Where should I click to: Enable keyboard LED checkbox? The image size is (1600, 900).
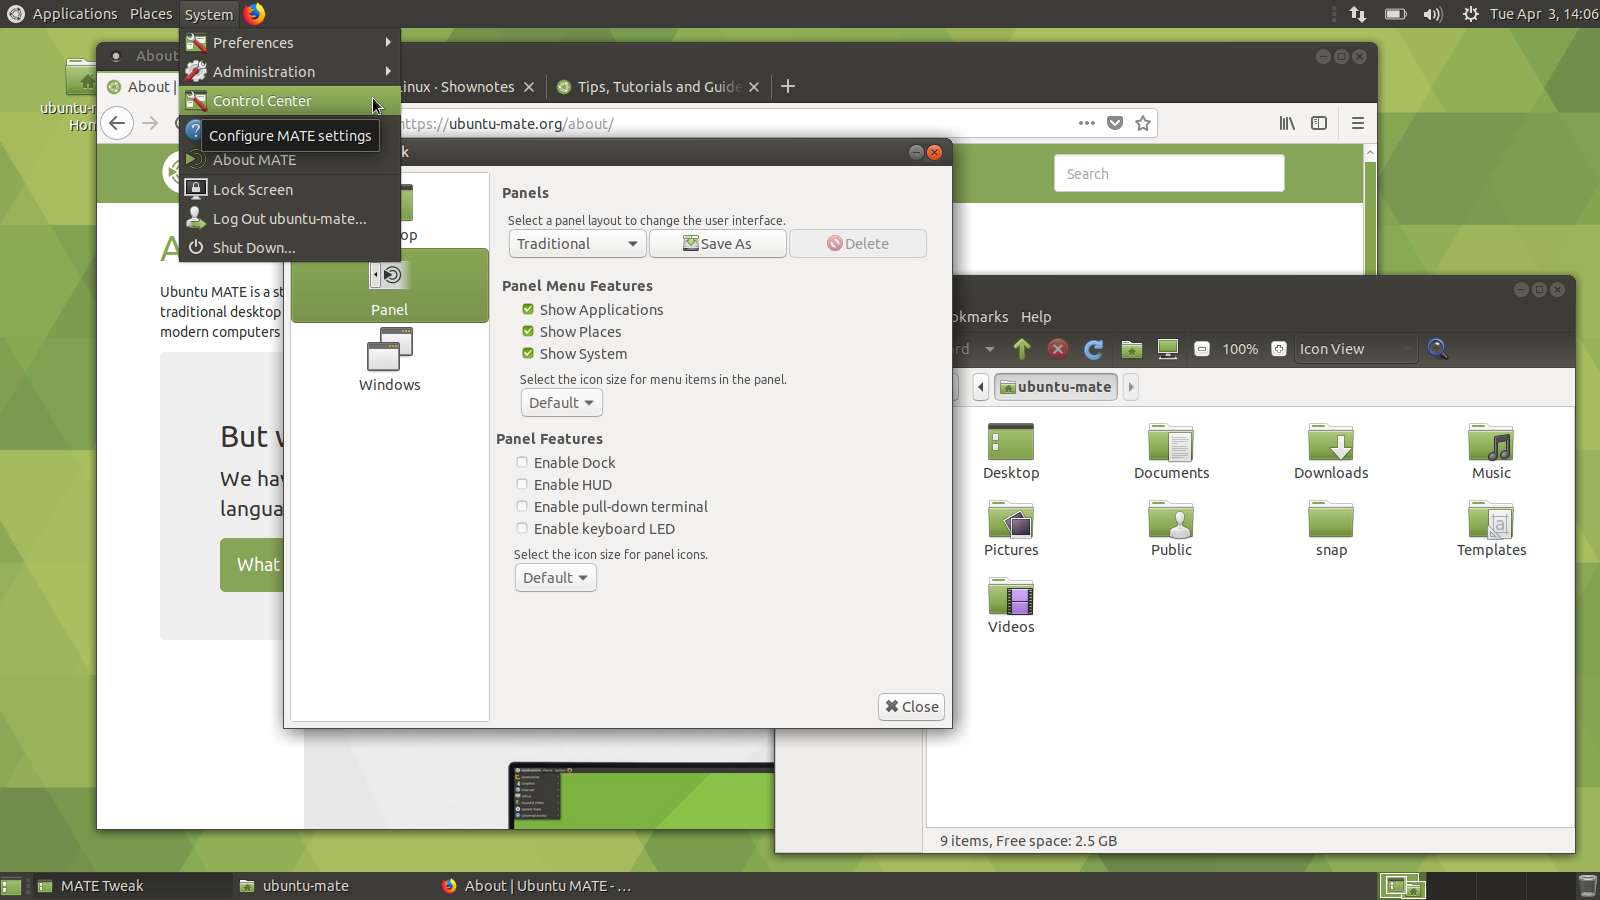coord(522,528)
